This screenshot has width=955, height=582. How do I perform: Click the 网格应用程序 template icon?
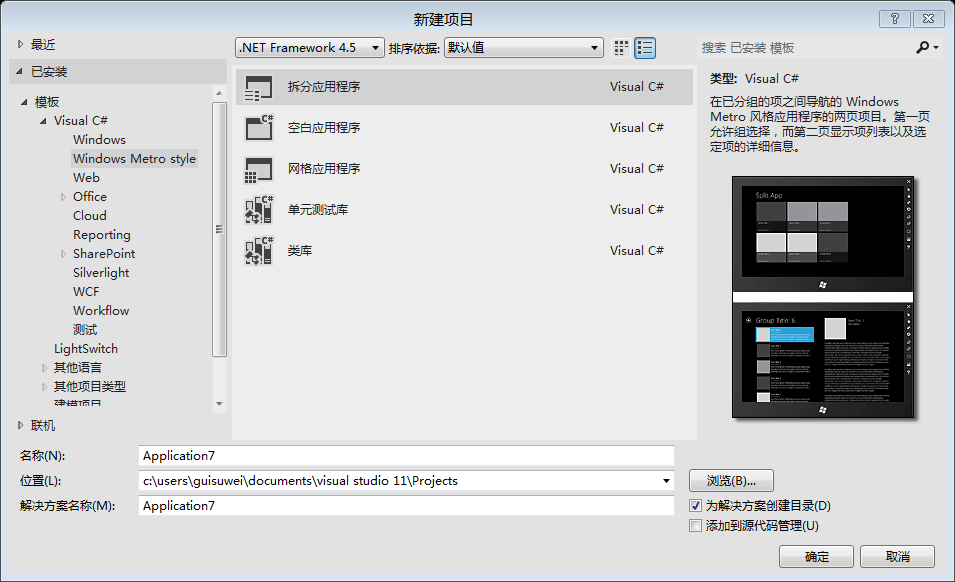(259, 169)
